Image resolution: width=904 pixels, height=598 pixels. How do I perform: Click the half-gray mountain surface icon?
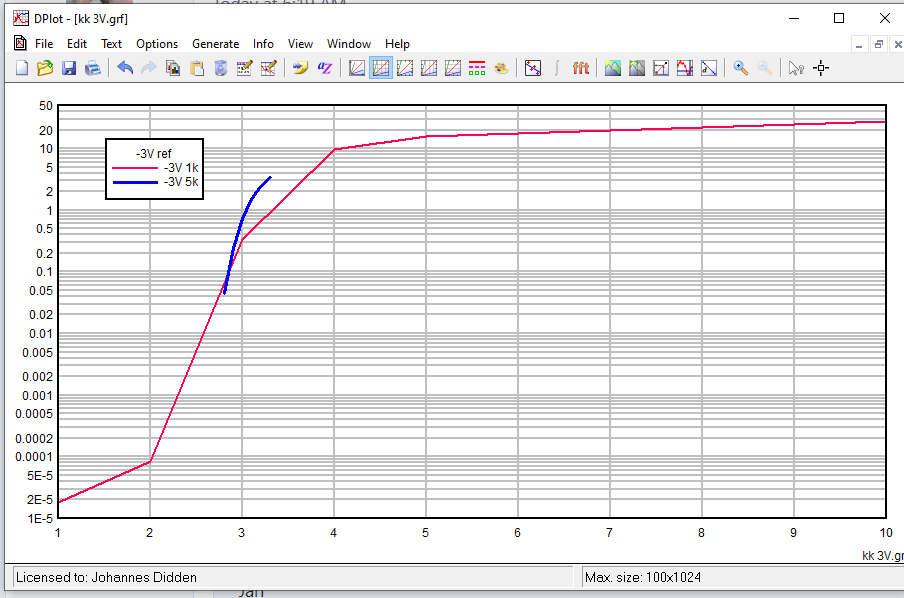637,68
